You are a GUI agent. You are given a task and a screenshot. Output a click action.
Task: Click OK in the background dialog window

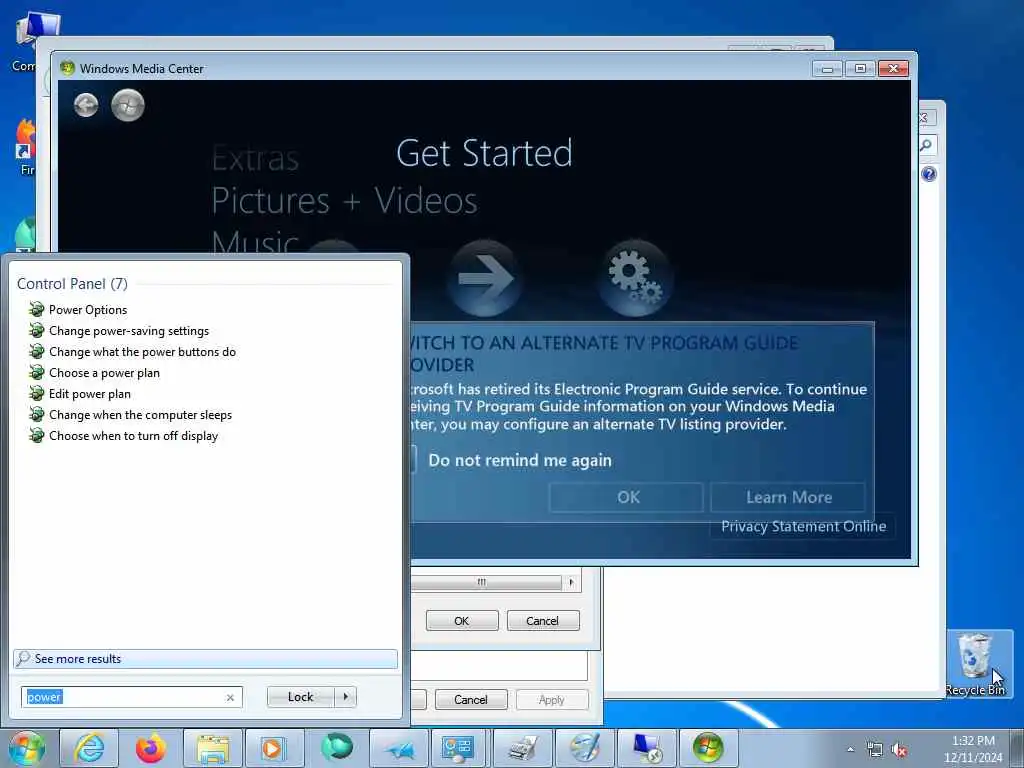pos(462,620)
